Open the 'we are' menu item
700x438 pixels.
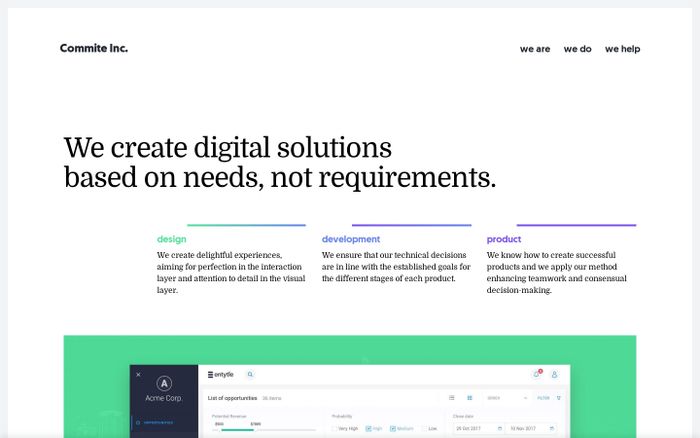pyautogui.click(x=535, y=49)
